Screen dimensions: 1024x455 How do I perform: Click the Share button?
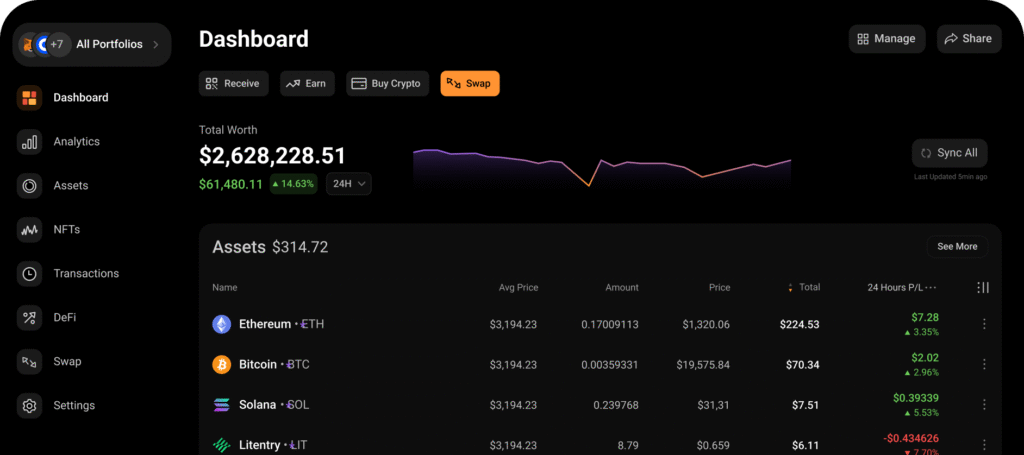coord(969,39)
